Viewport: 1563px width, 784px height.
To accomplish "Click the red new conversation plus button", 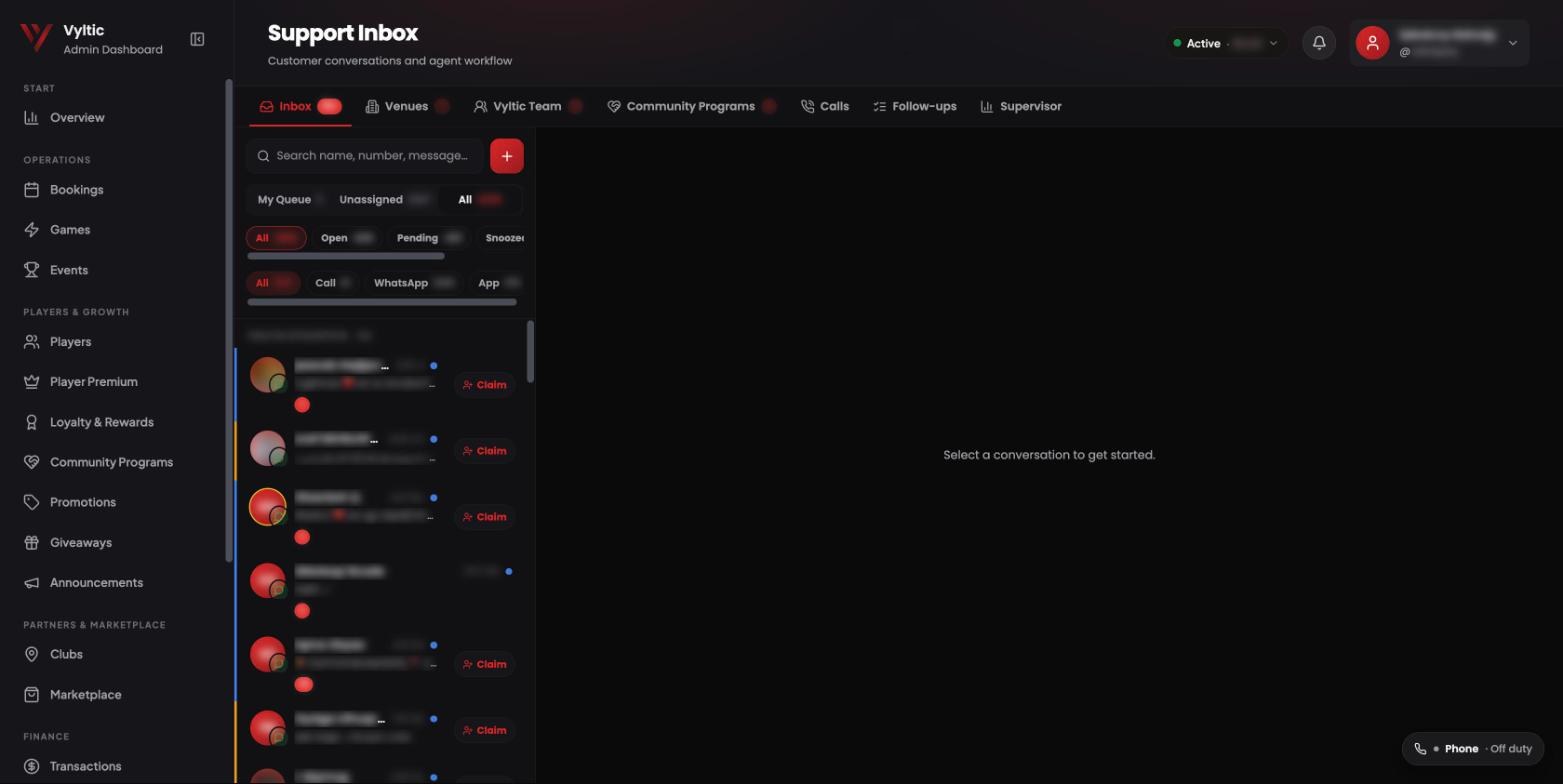I will point(507,156).
